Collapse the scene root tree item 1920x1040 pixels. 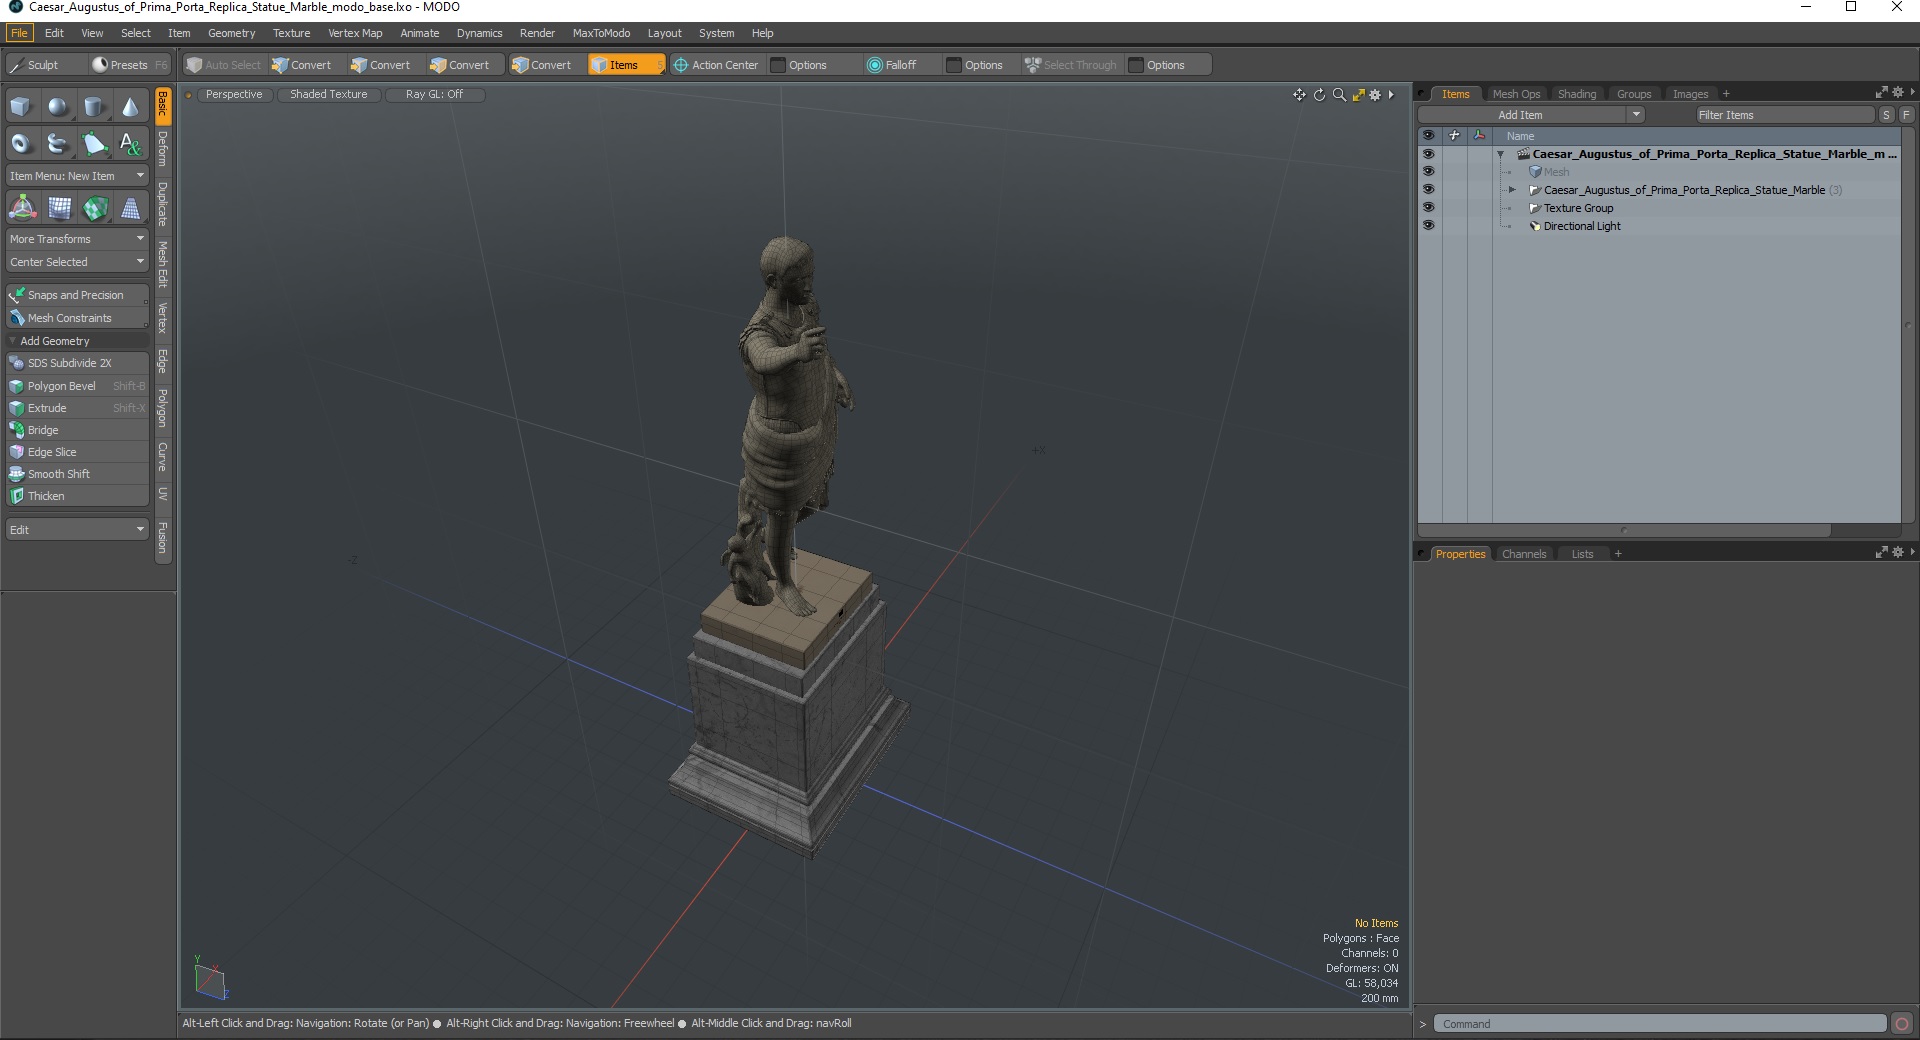click(x=1500, y=155)
